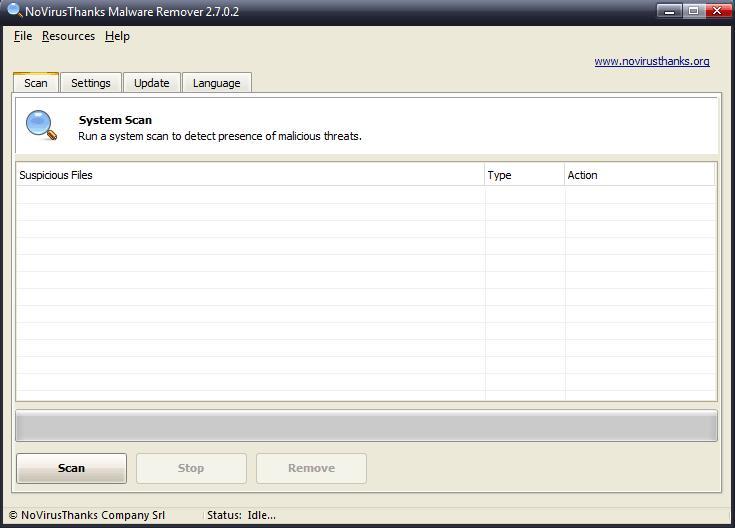Maximize the Malware Remover window
Image resolution: width=735 pixels, height=528 pixels.
click(693, 11)
